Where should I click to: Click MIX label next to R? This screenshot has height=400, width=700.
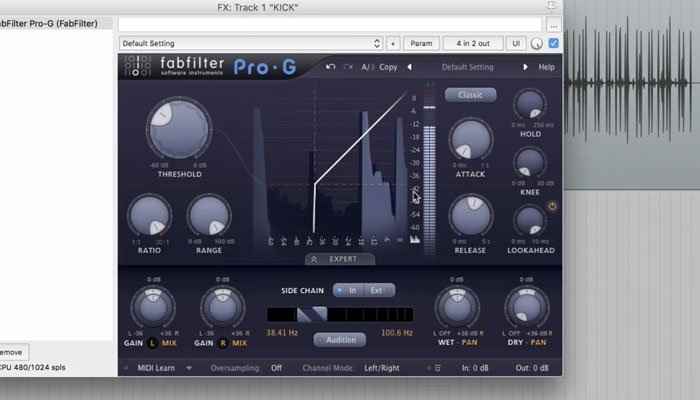click(x=239, y=343)
